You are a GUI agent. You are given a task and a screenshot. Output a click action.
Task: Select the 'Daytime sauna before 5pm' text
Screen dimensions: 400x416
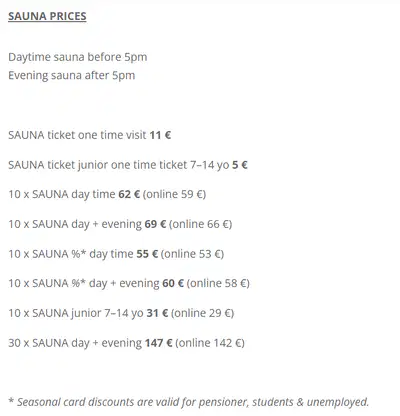point(78,57)
